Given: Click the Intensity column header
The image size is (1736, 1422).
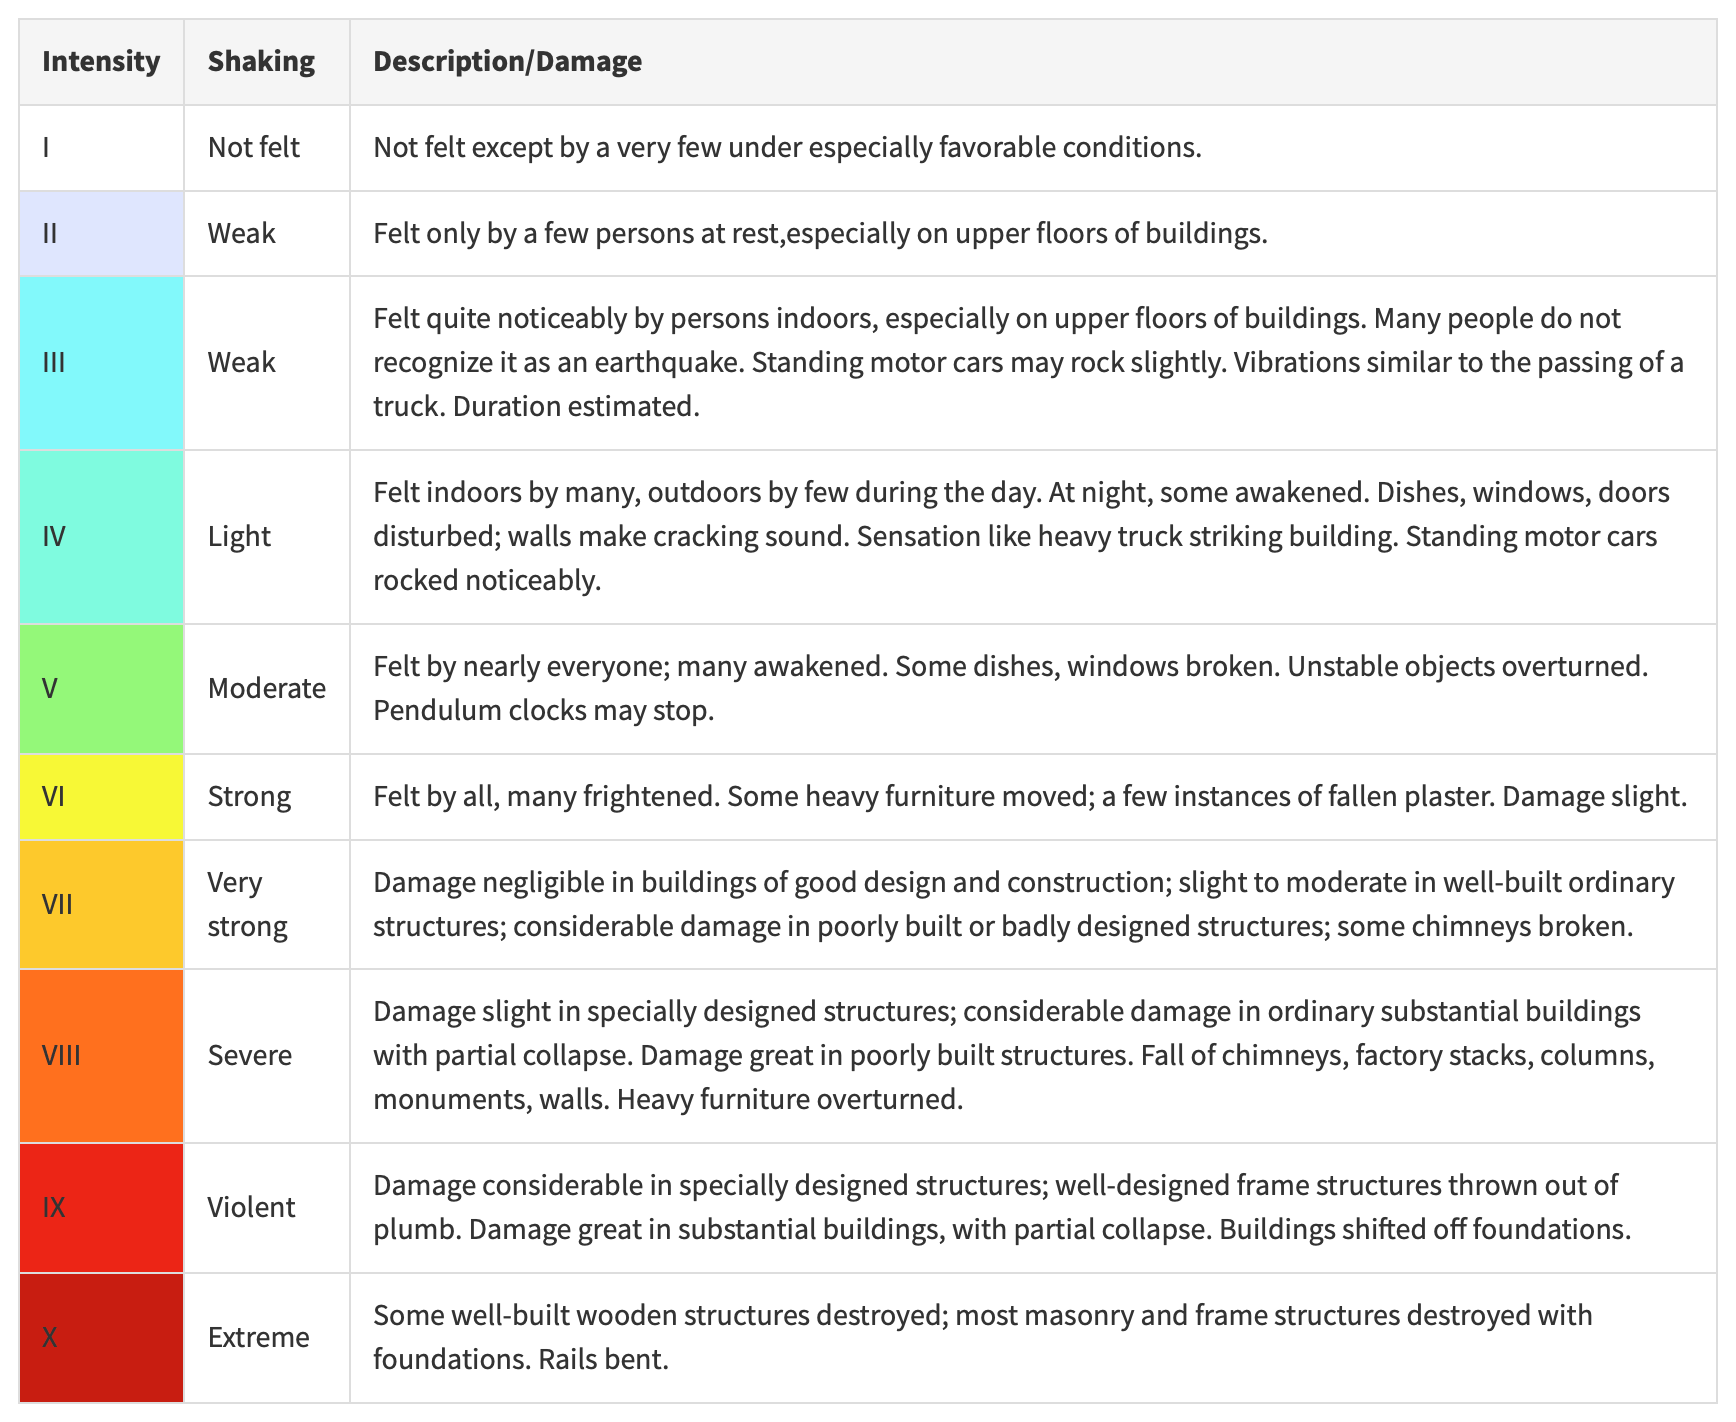Looking at the screenshot, I should click(x=101, y=62).
